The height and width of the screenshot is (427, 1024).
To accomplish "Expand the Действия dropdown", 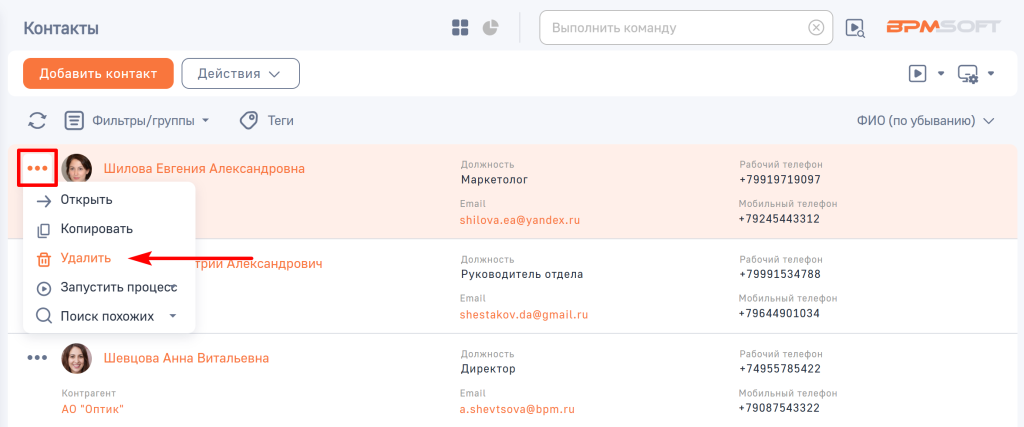I will tap(240, 73).
